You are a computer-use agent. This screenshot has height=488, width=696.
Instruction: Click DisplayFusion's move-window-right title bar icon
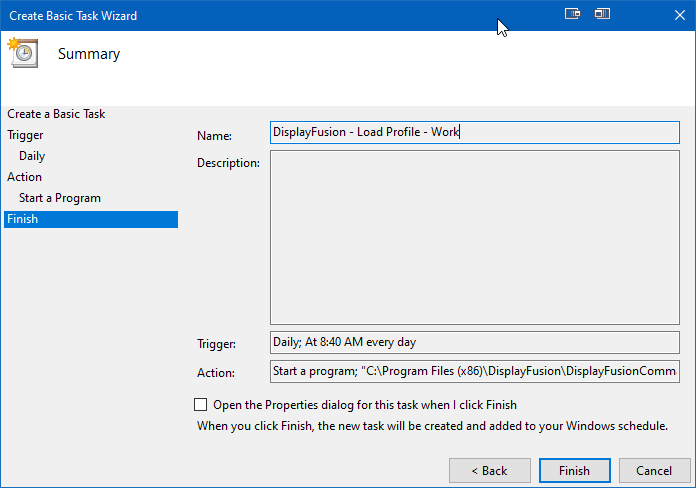[573, 14]
